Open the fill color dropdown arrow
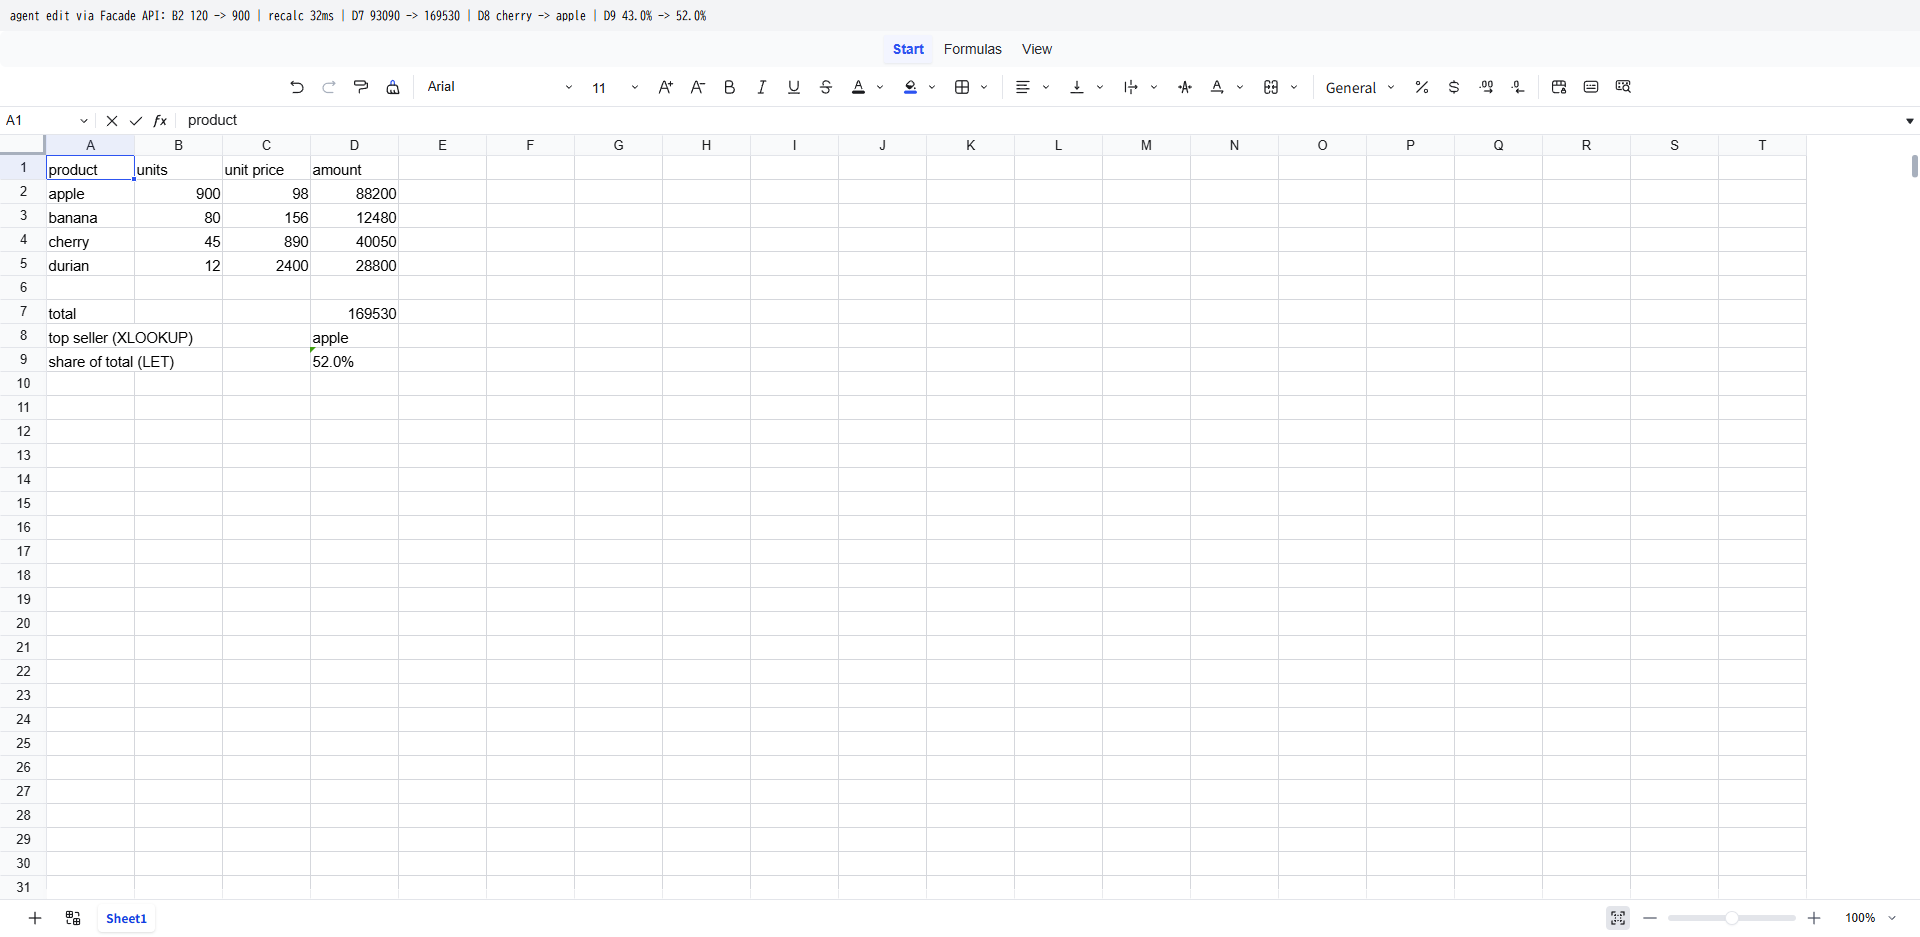Image resolution: width=1920 pixels, height=937 pixels. point(932,87)
